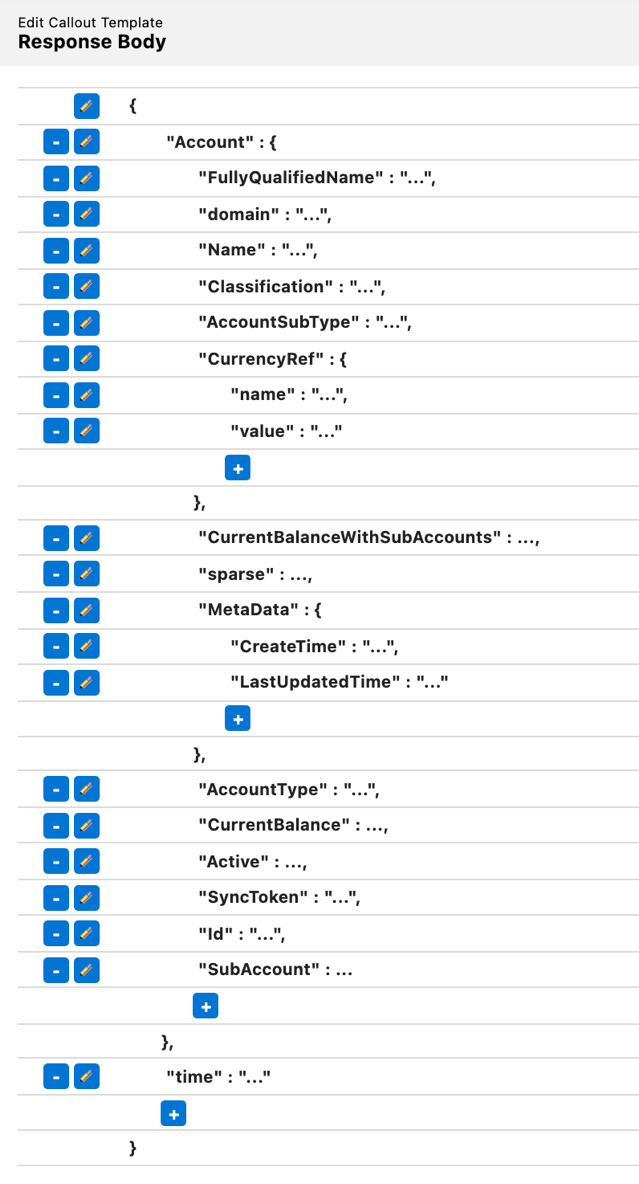
Task: Remove the "MetaData" object
Action: point(56,609)
